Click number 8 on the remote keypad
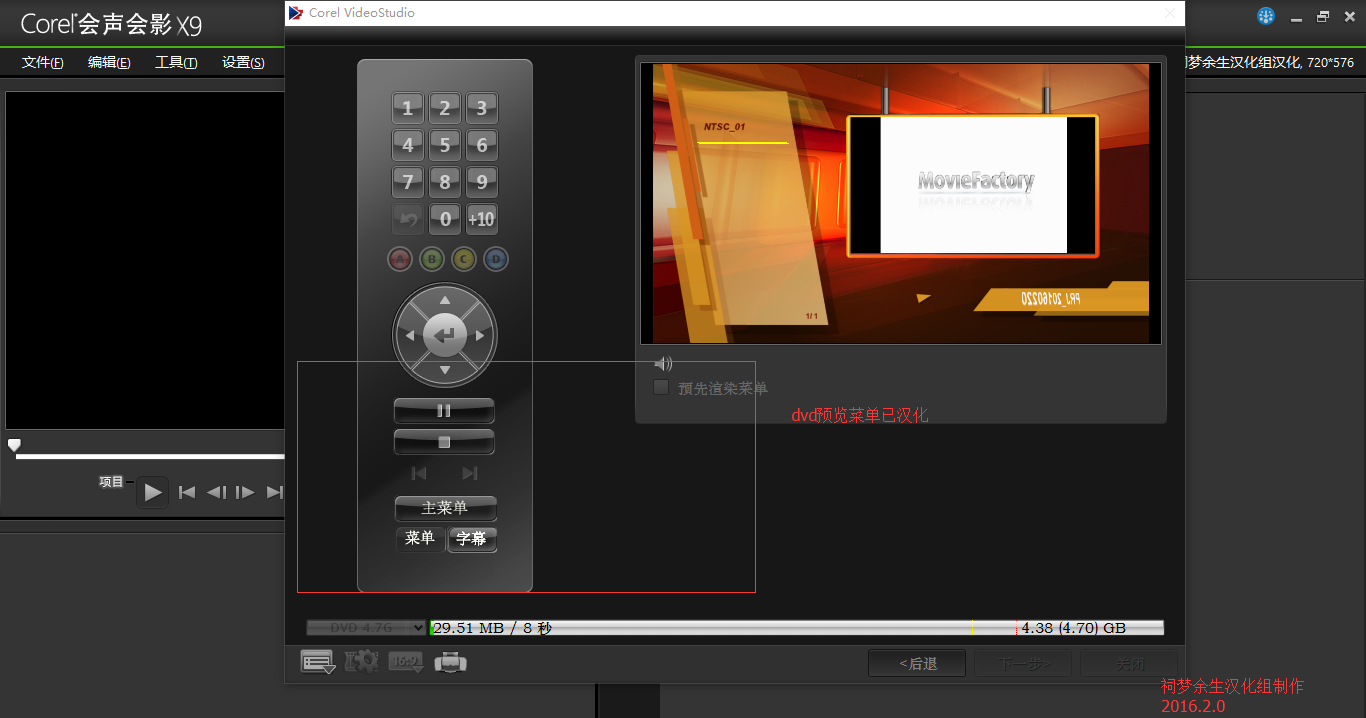The height and width of the screenshot is (718, 1366). click(x=445, y=183)
